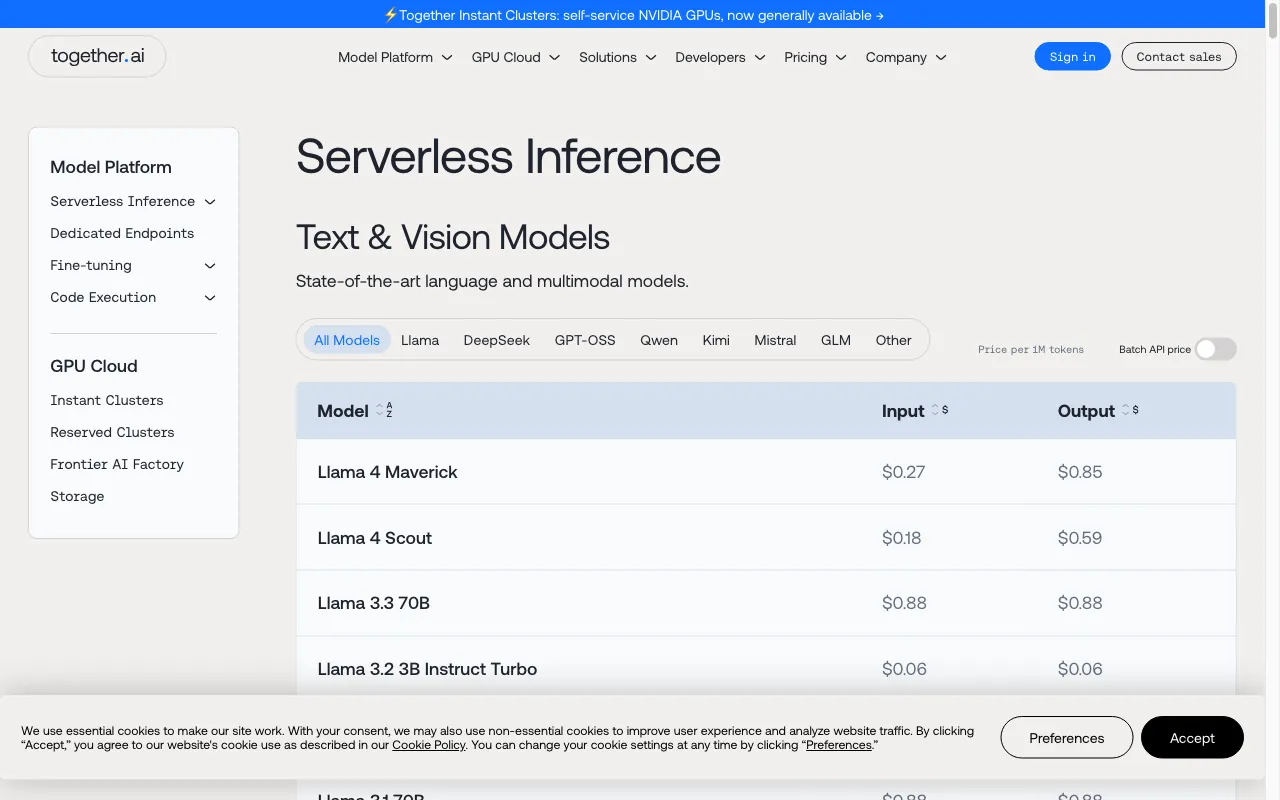Viewport: 1280px width, 800px height.
Task: Click the Sign in button
Action: point(1073,57)
